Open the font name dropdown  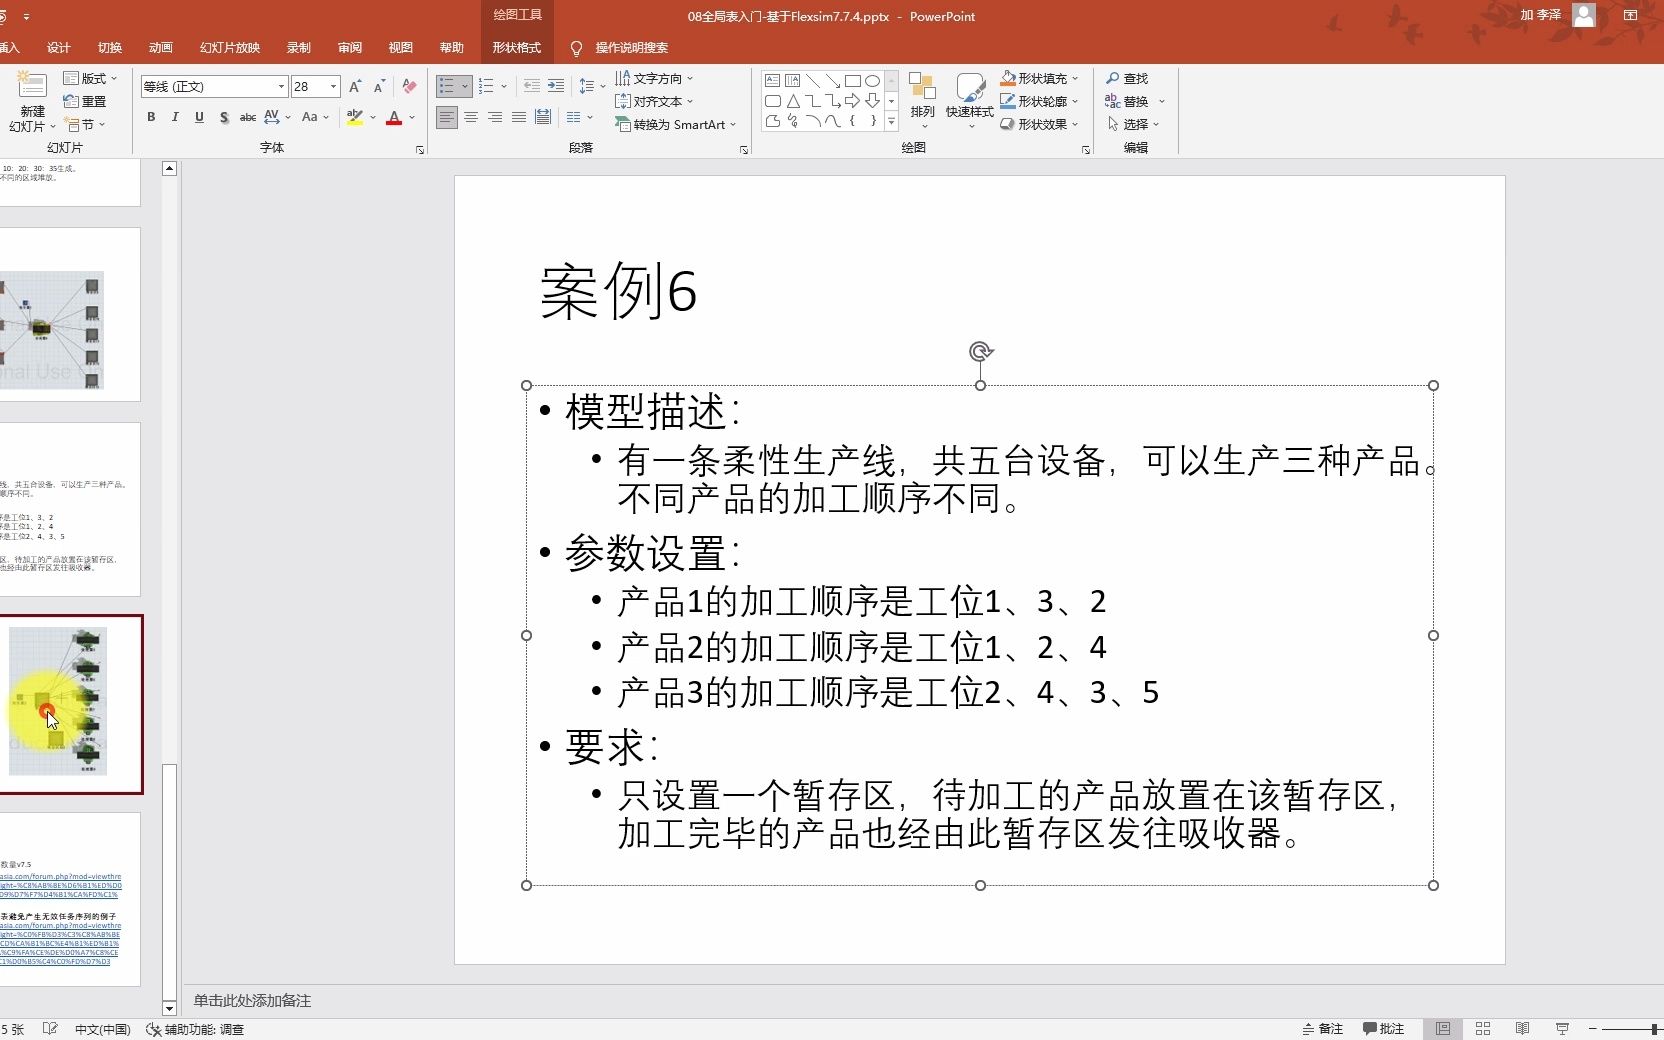pos(282,87)
